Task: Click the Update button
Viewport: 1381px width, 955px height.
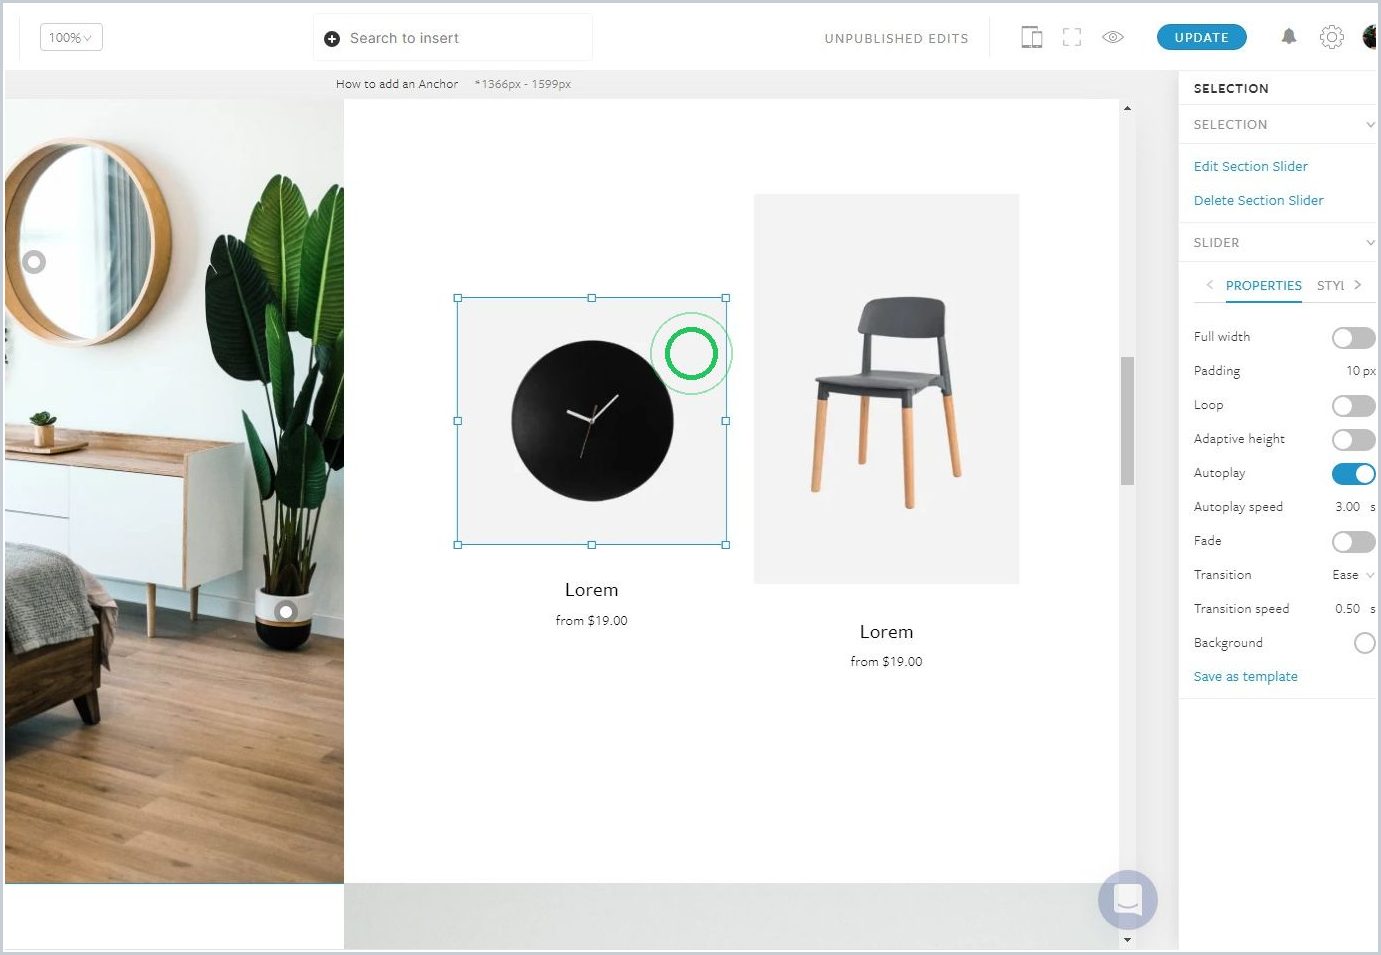Action: [1201, 38]
